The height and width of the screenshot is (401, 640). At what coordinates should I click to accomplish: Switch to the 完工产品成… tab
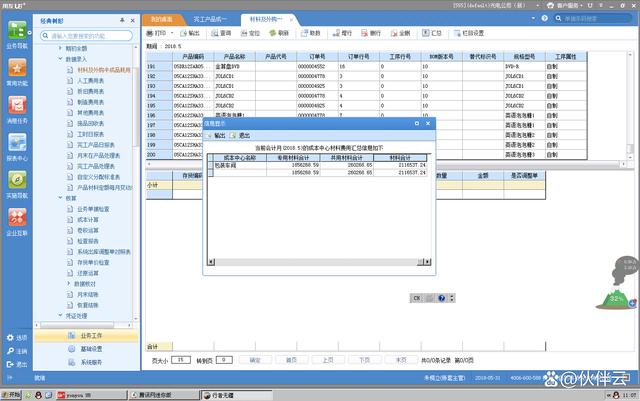click(204, 19)
